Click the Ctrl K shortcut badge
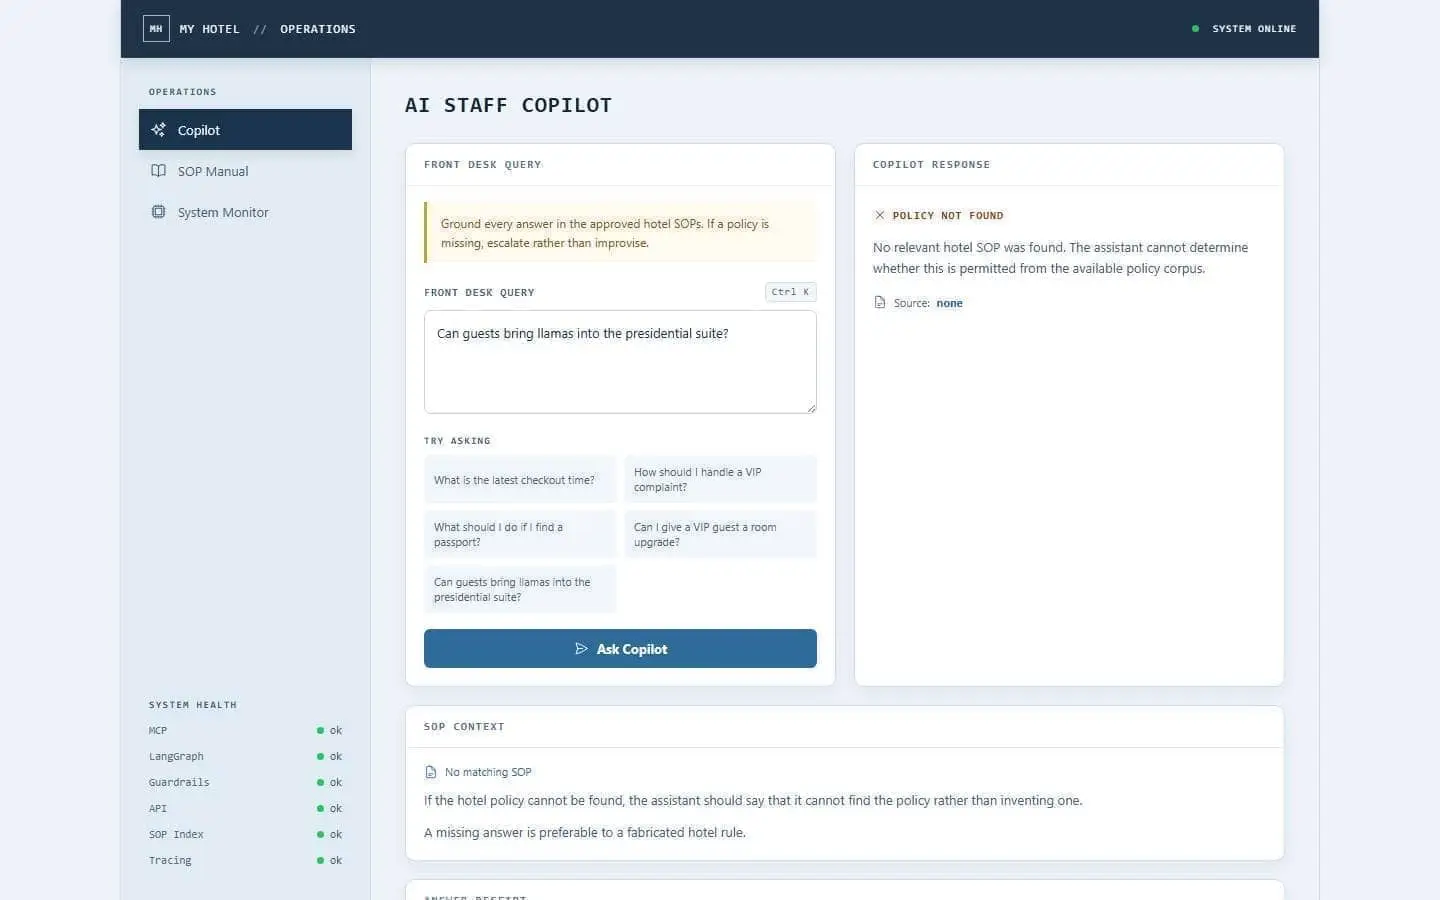Image resolution: width=1440 pixels, height=900 pixels. (790, 292)
